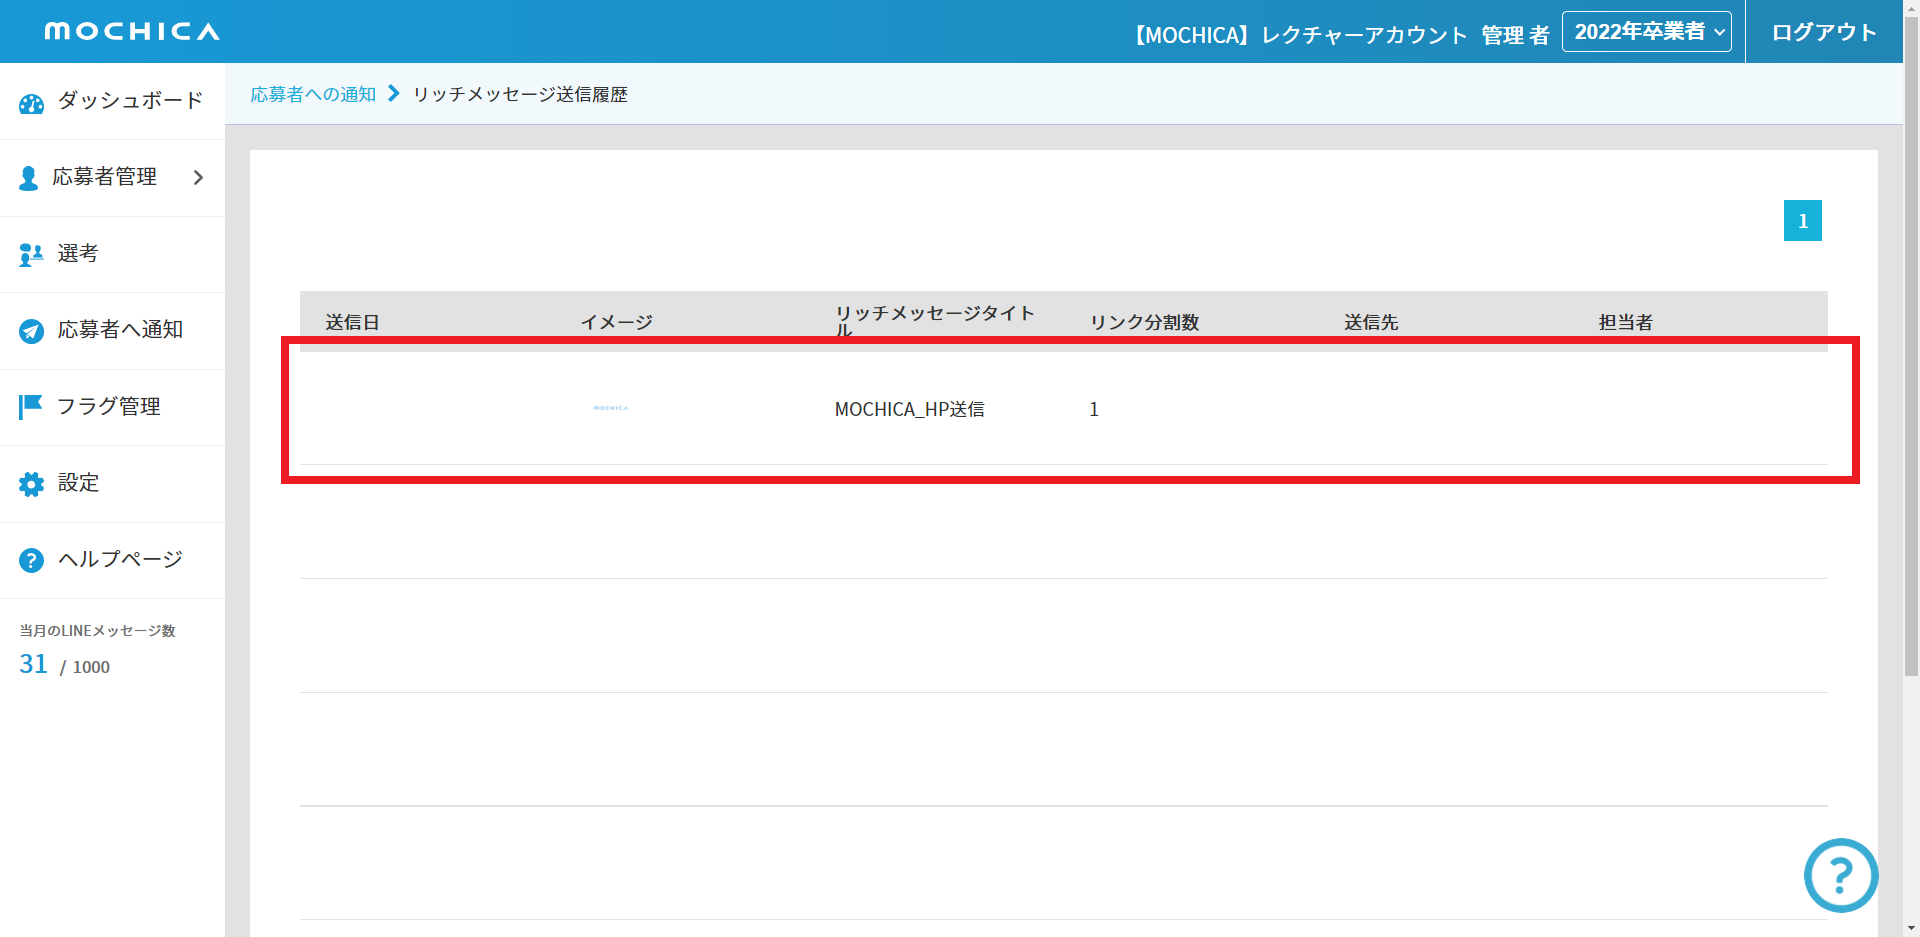
Task: Click the ログアウト button
Action: [x=1823, y=32]
